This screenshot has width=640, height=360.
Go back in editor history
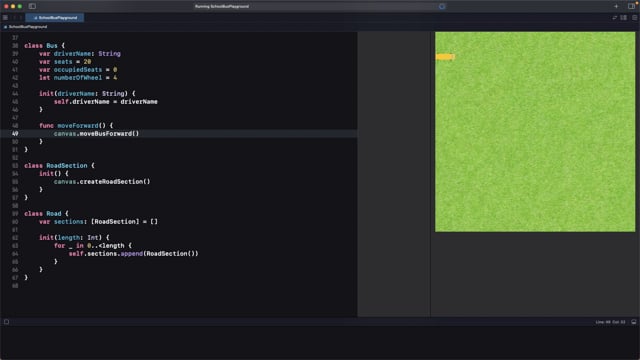(x=14, y=18)
